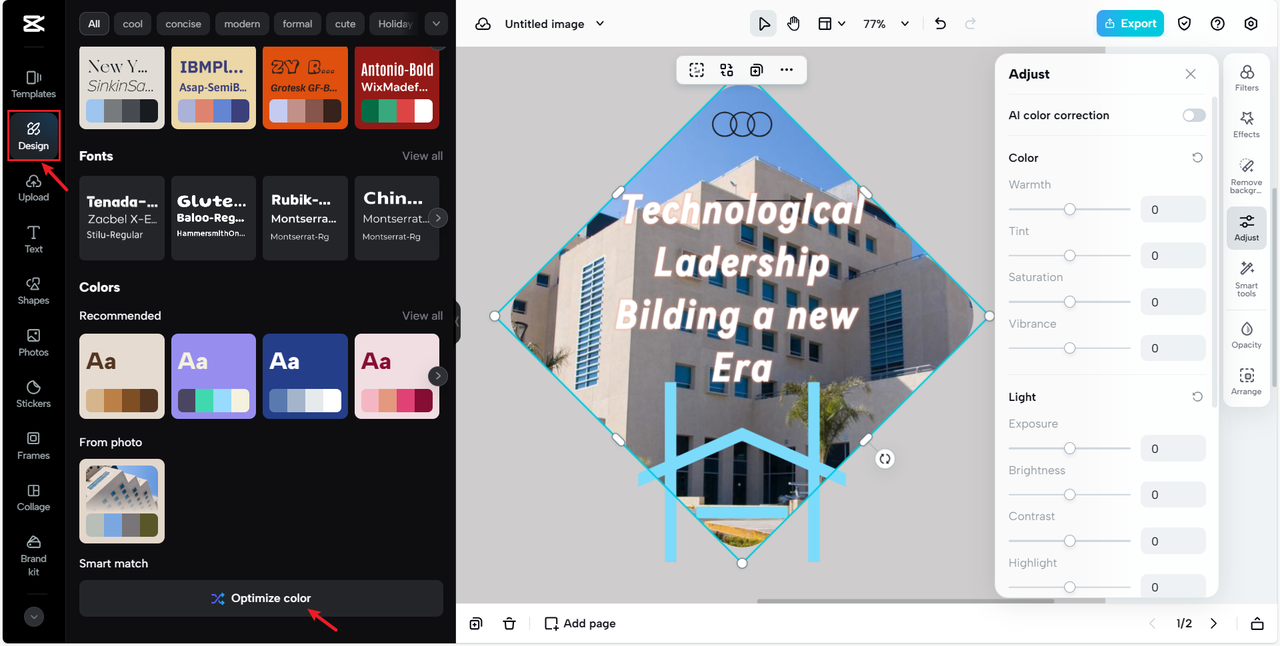The height and width of the screenshot is (646, 1280).
Task: Select the All filter tag
Action: 93,24
